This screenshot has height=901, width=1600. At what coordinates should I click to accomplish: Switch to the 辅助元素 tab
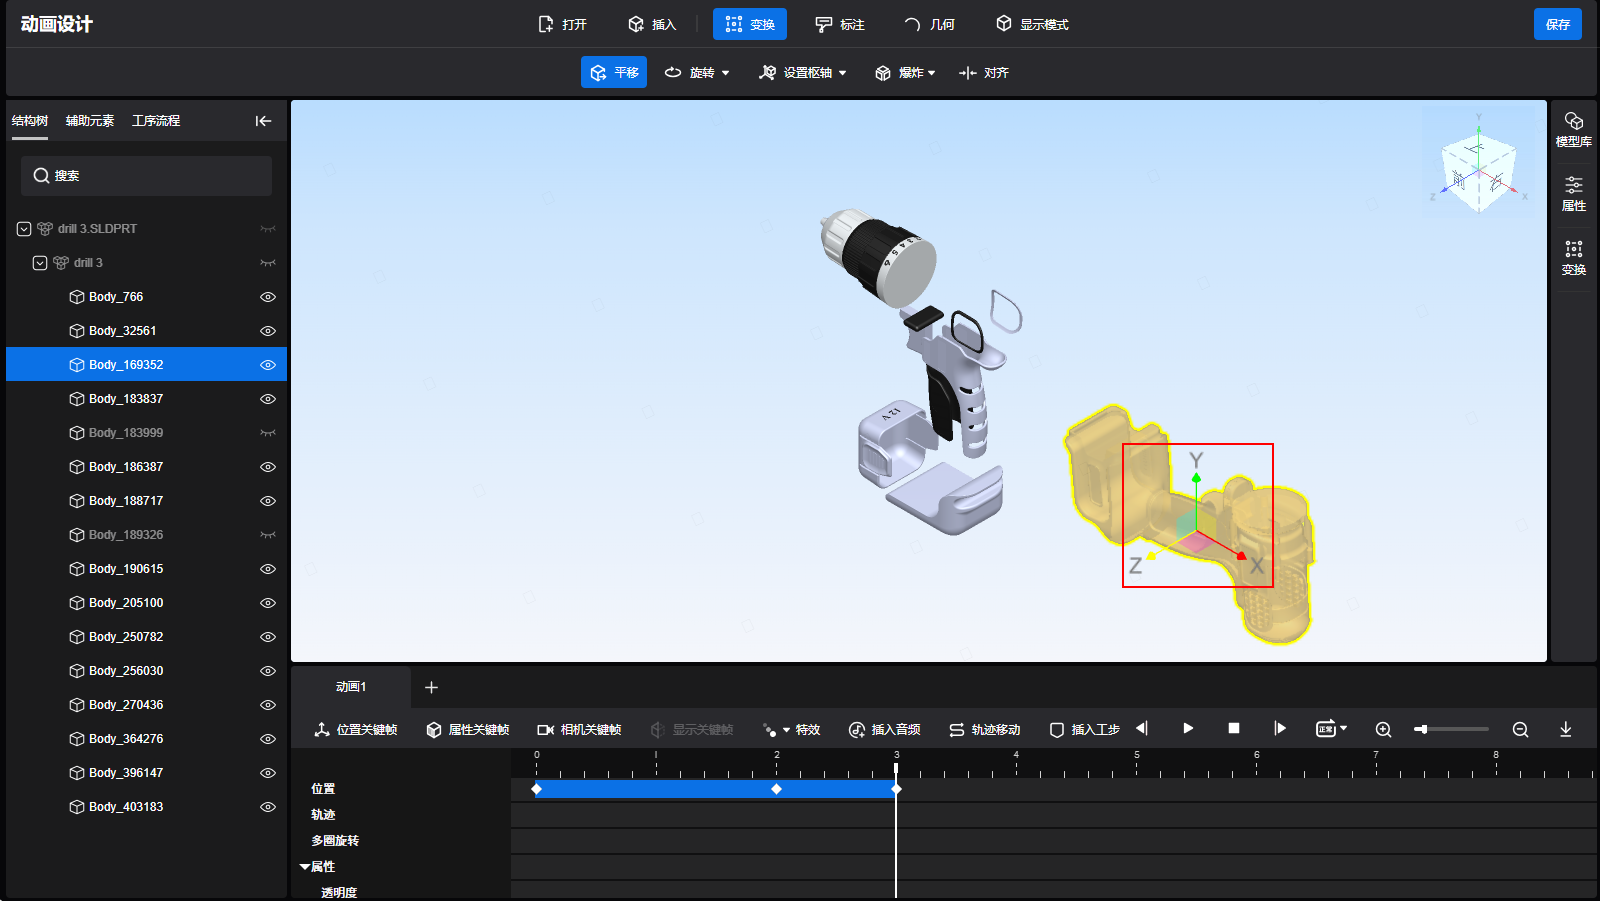[x=90, y=120]
